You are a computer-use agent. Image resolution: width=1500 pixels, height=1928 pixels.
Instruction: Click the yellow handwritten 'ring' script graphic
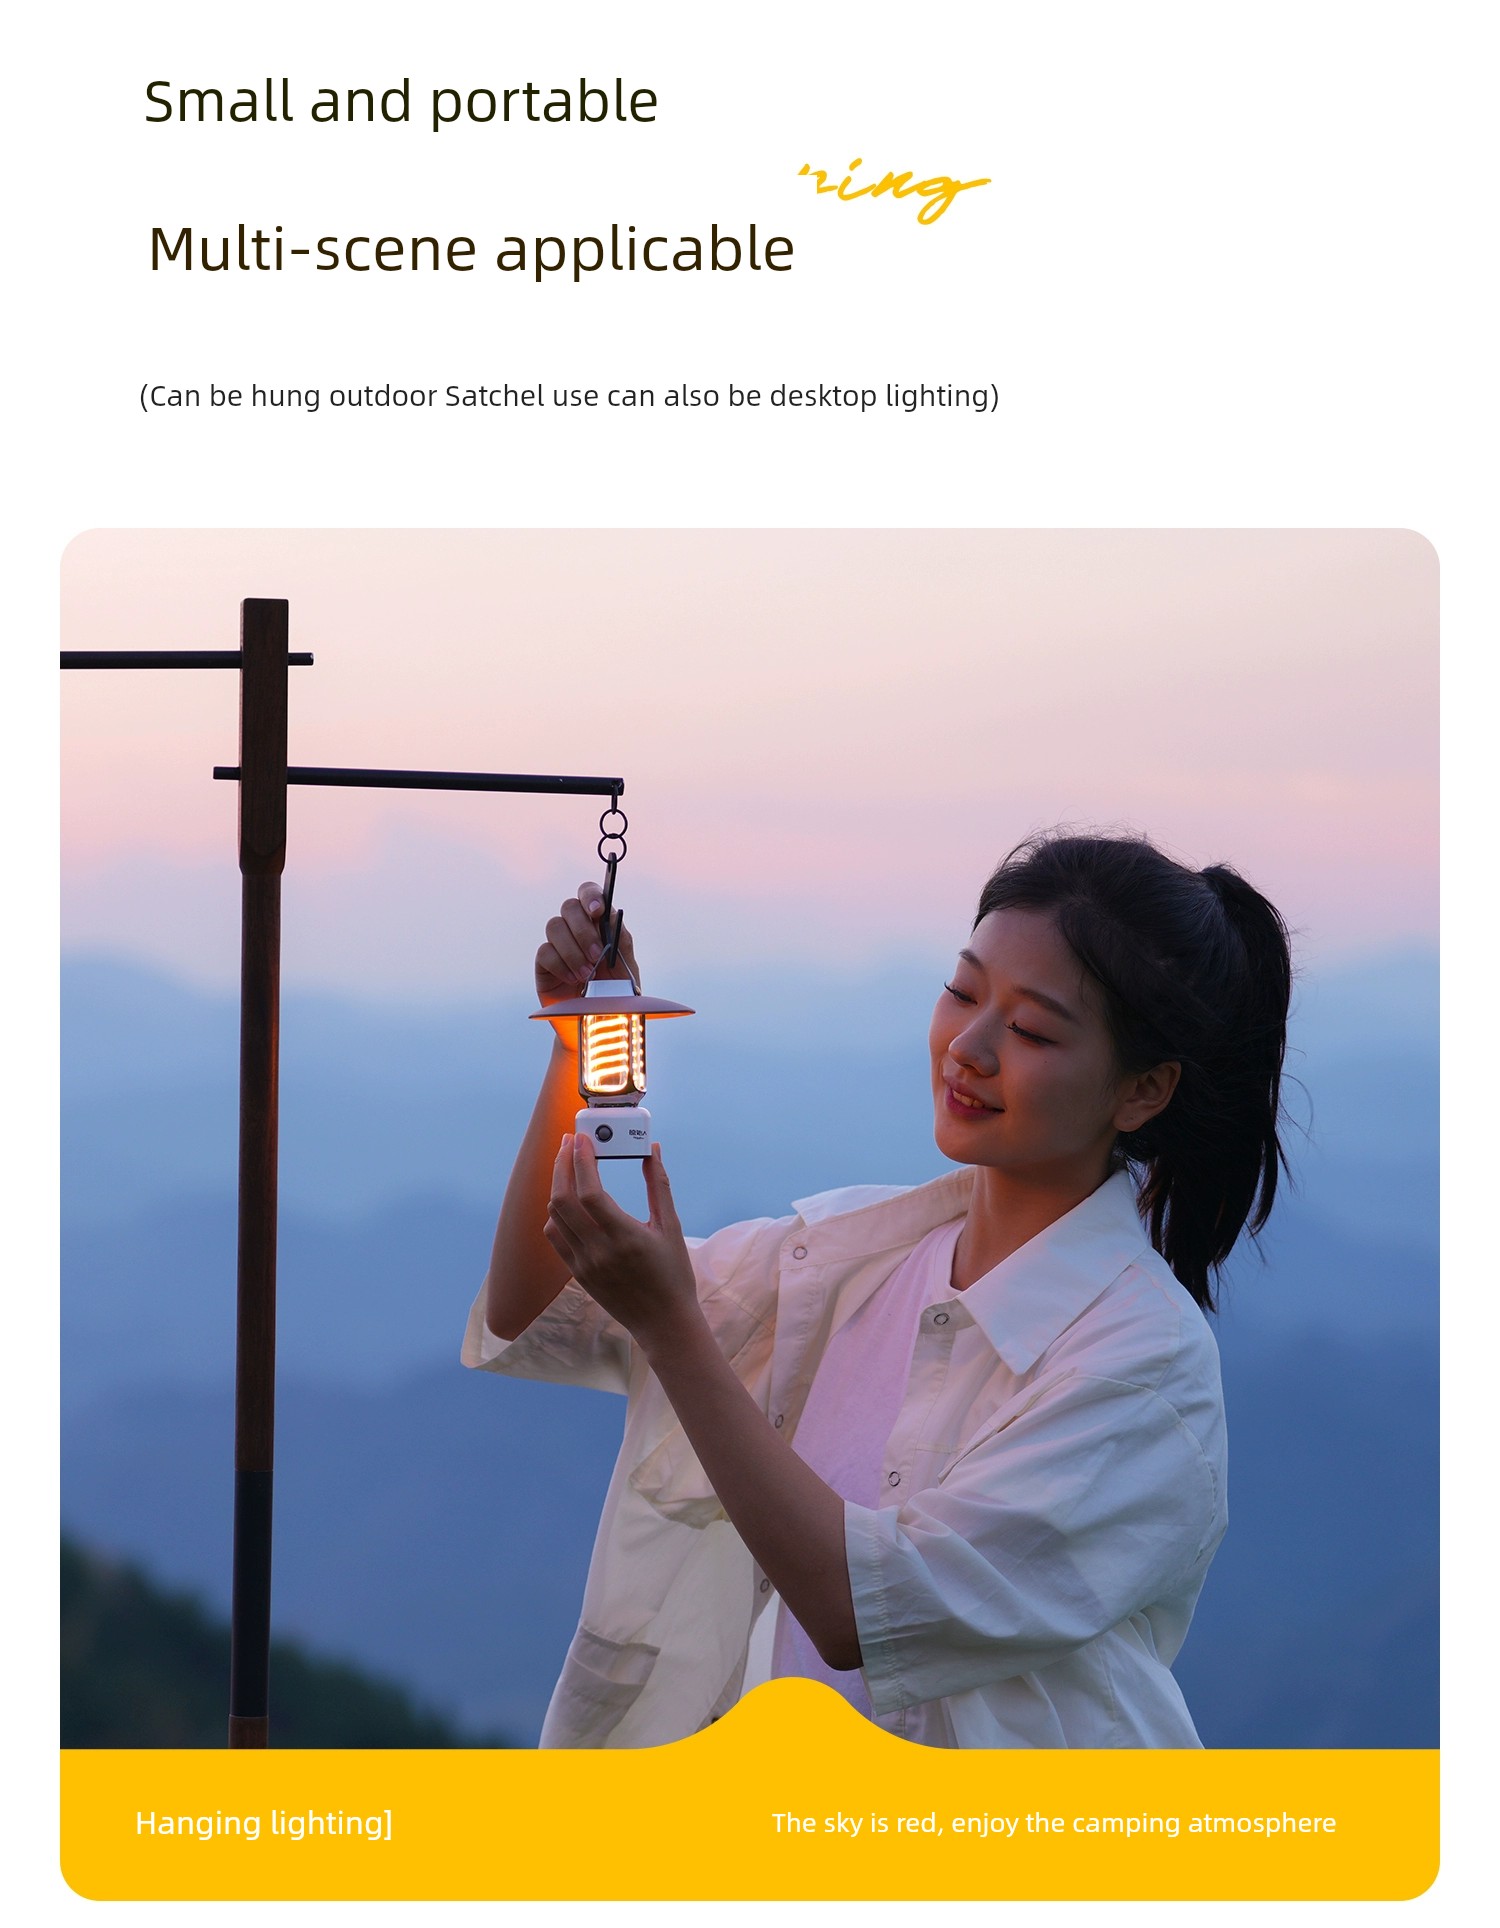[x=893, y=191]
